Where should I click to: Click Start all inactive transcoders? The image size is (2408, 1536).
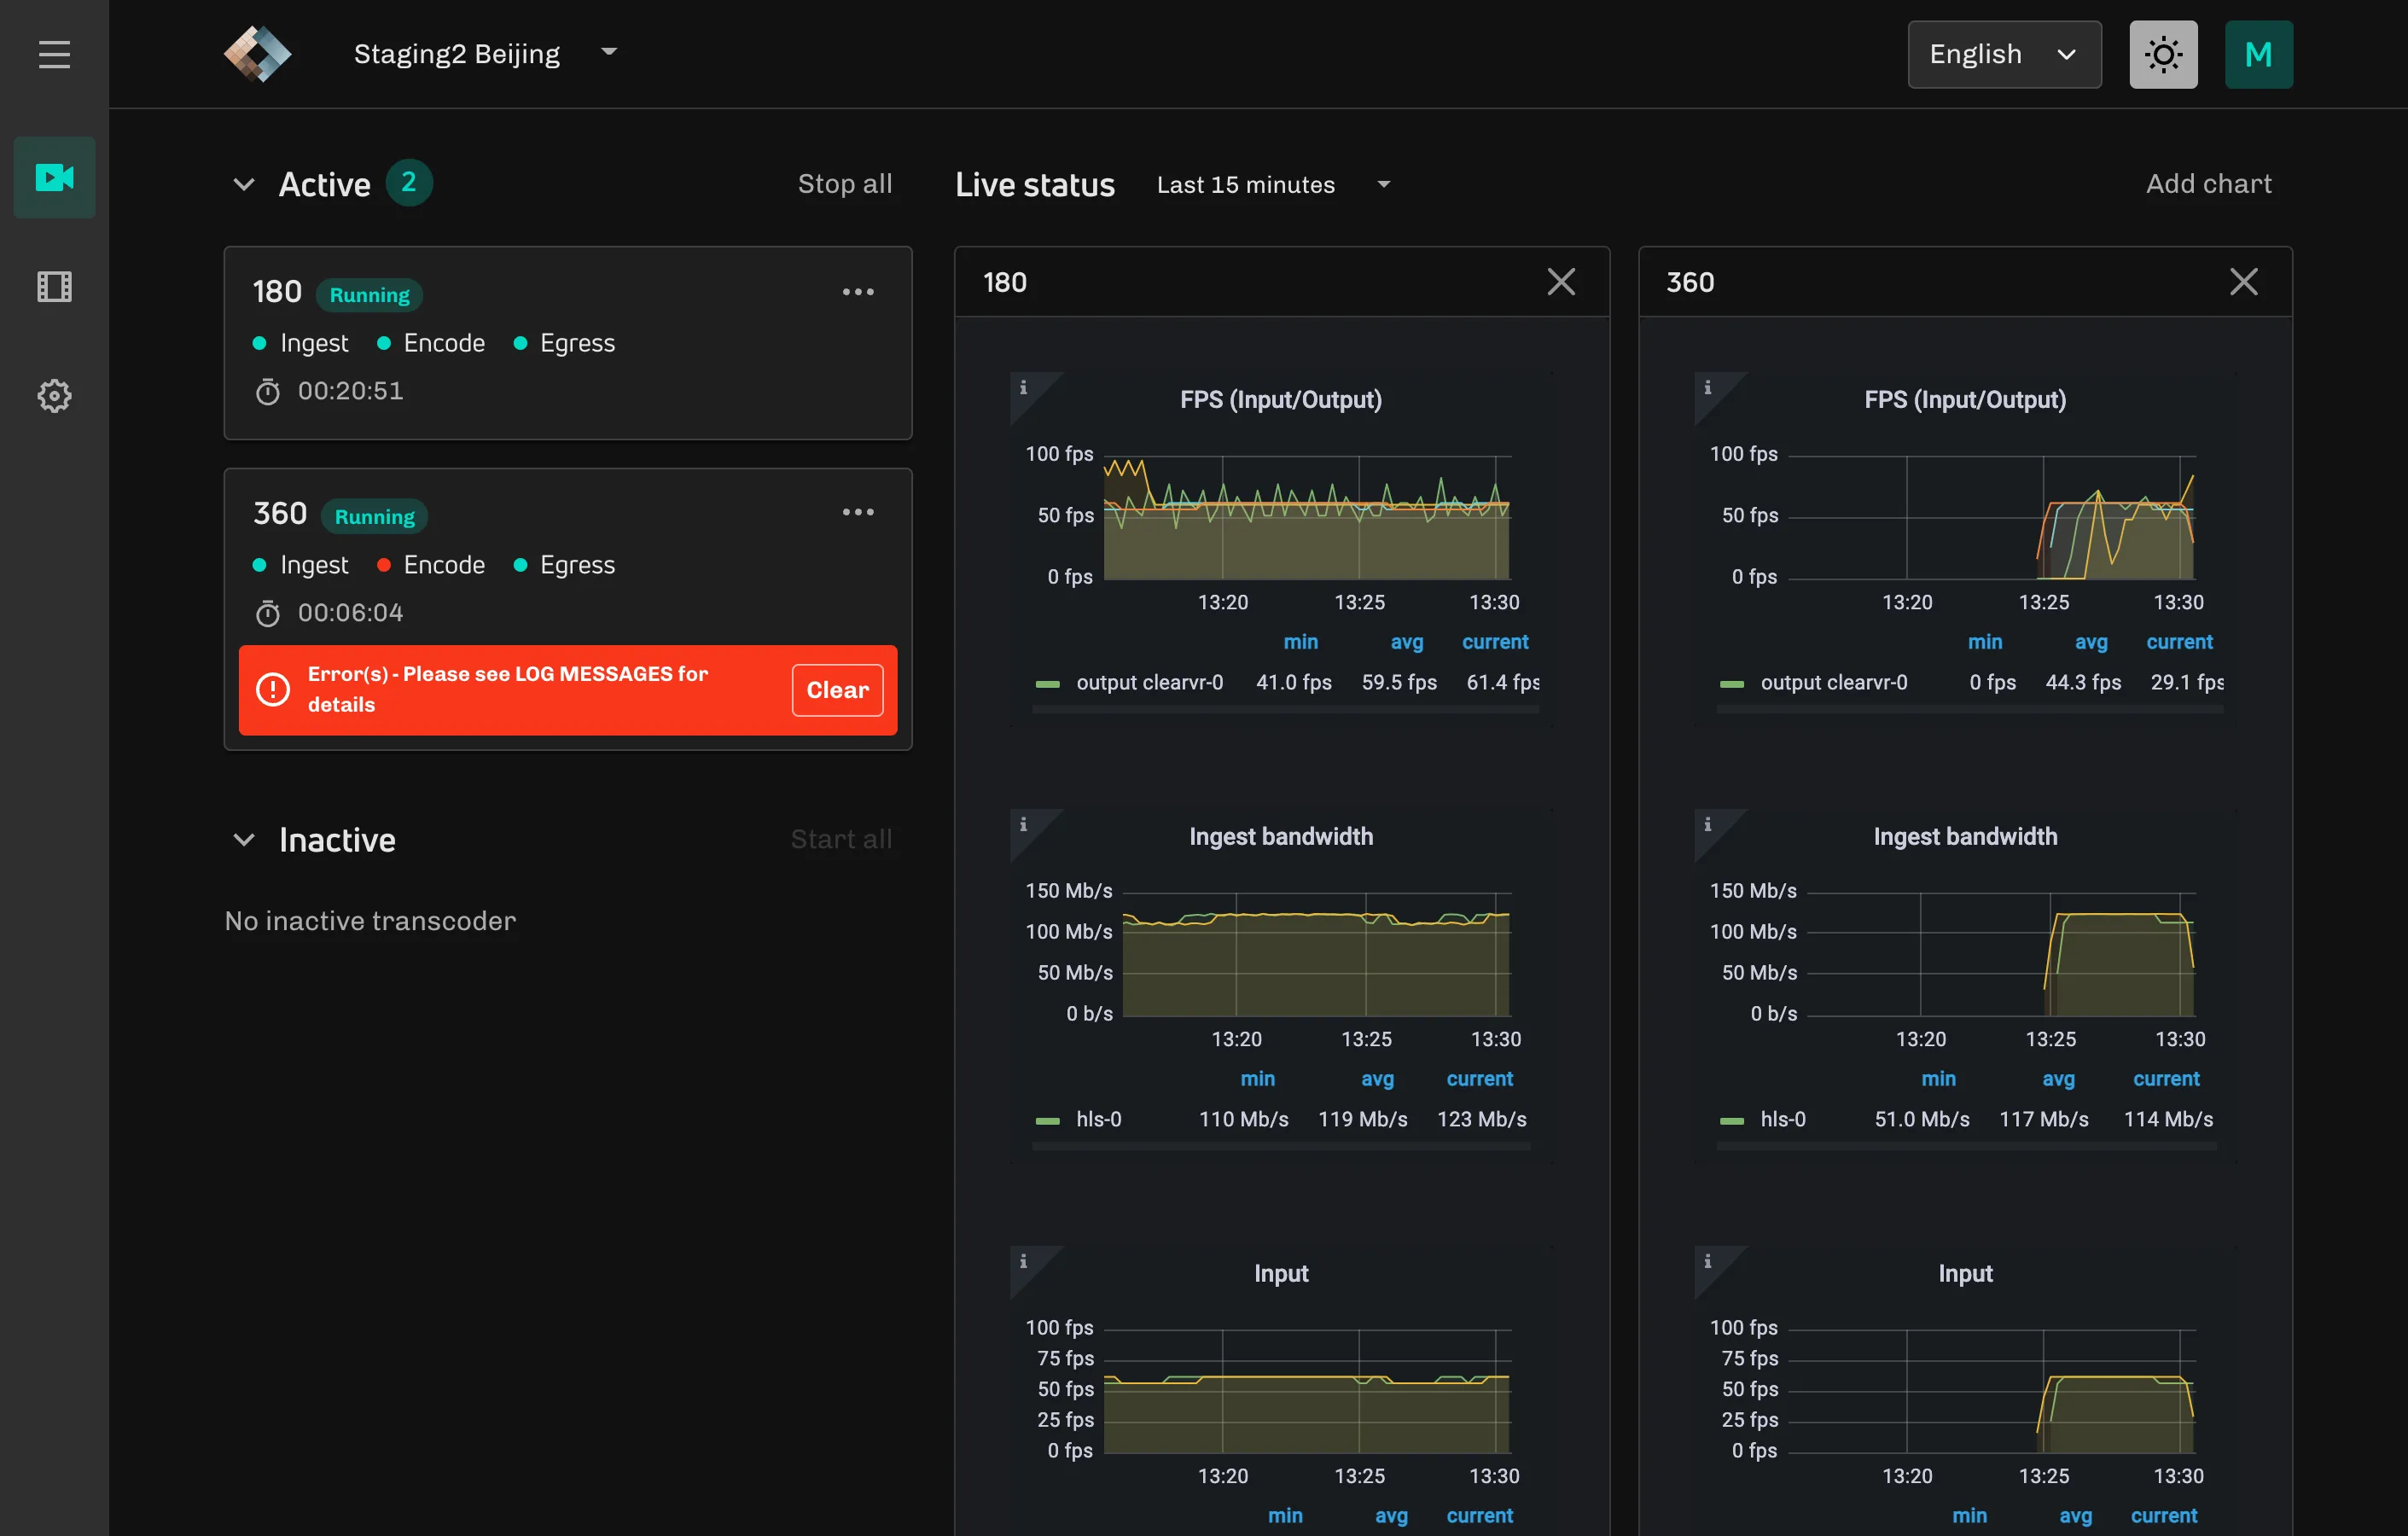pos(841,839)
